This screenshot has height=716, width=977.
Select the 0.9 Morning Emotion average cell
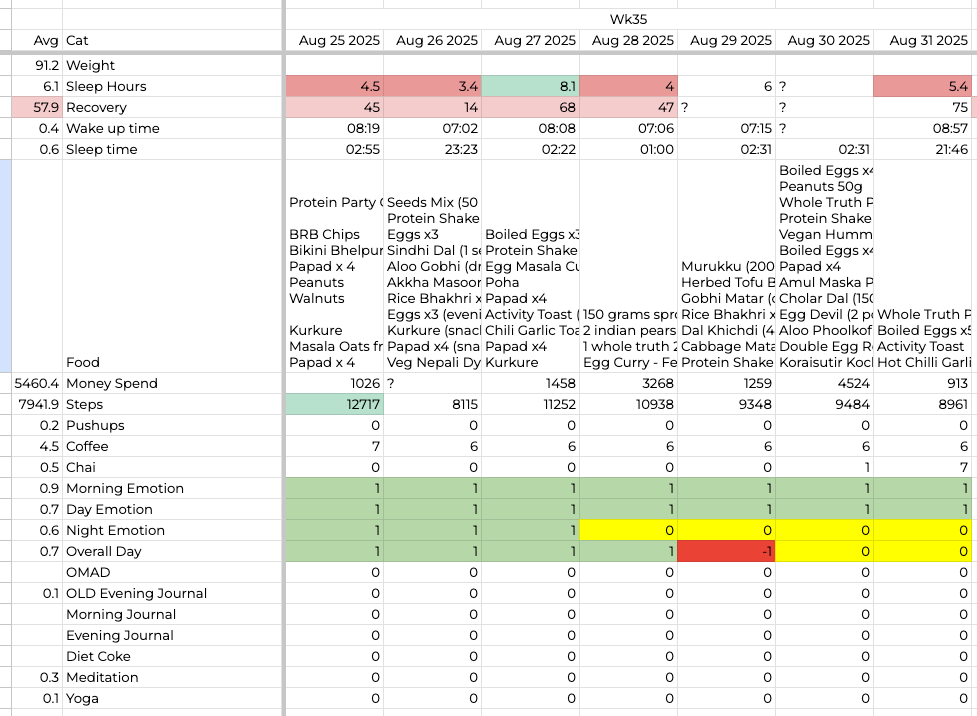click(x=37, y=489)
